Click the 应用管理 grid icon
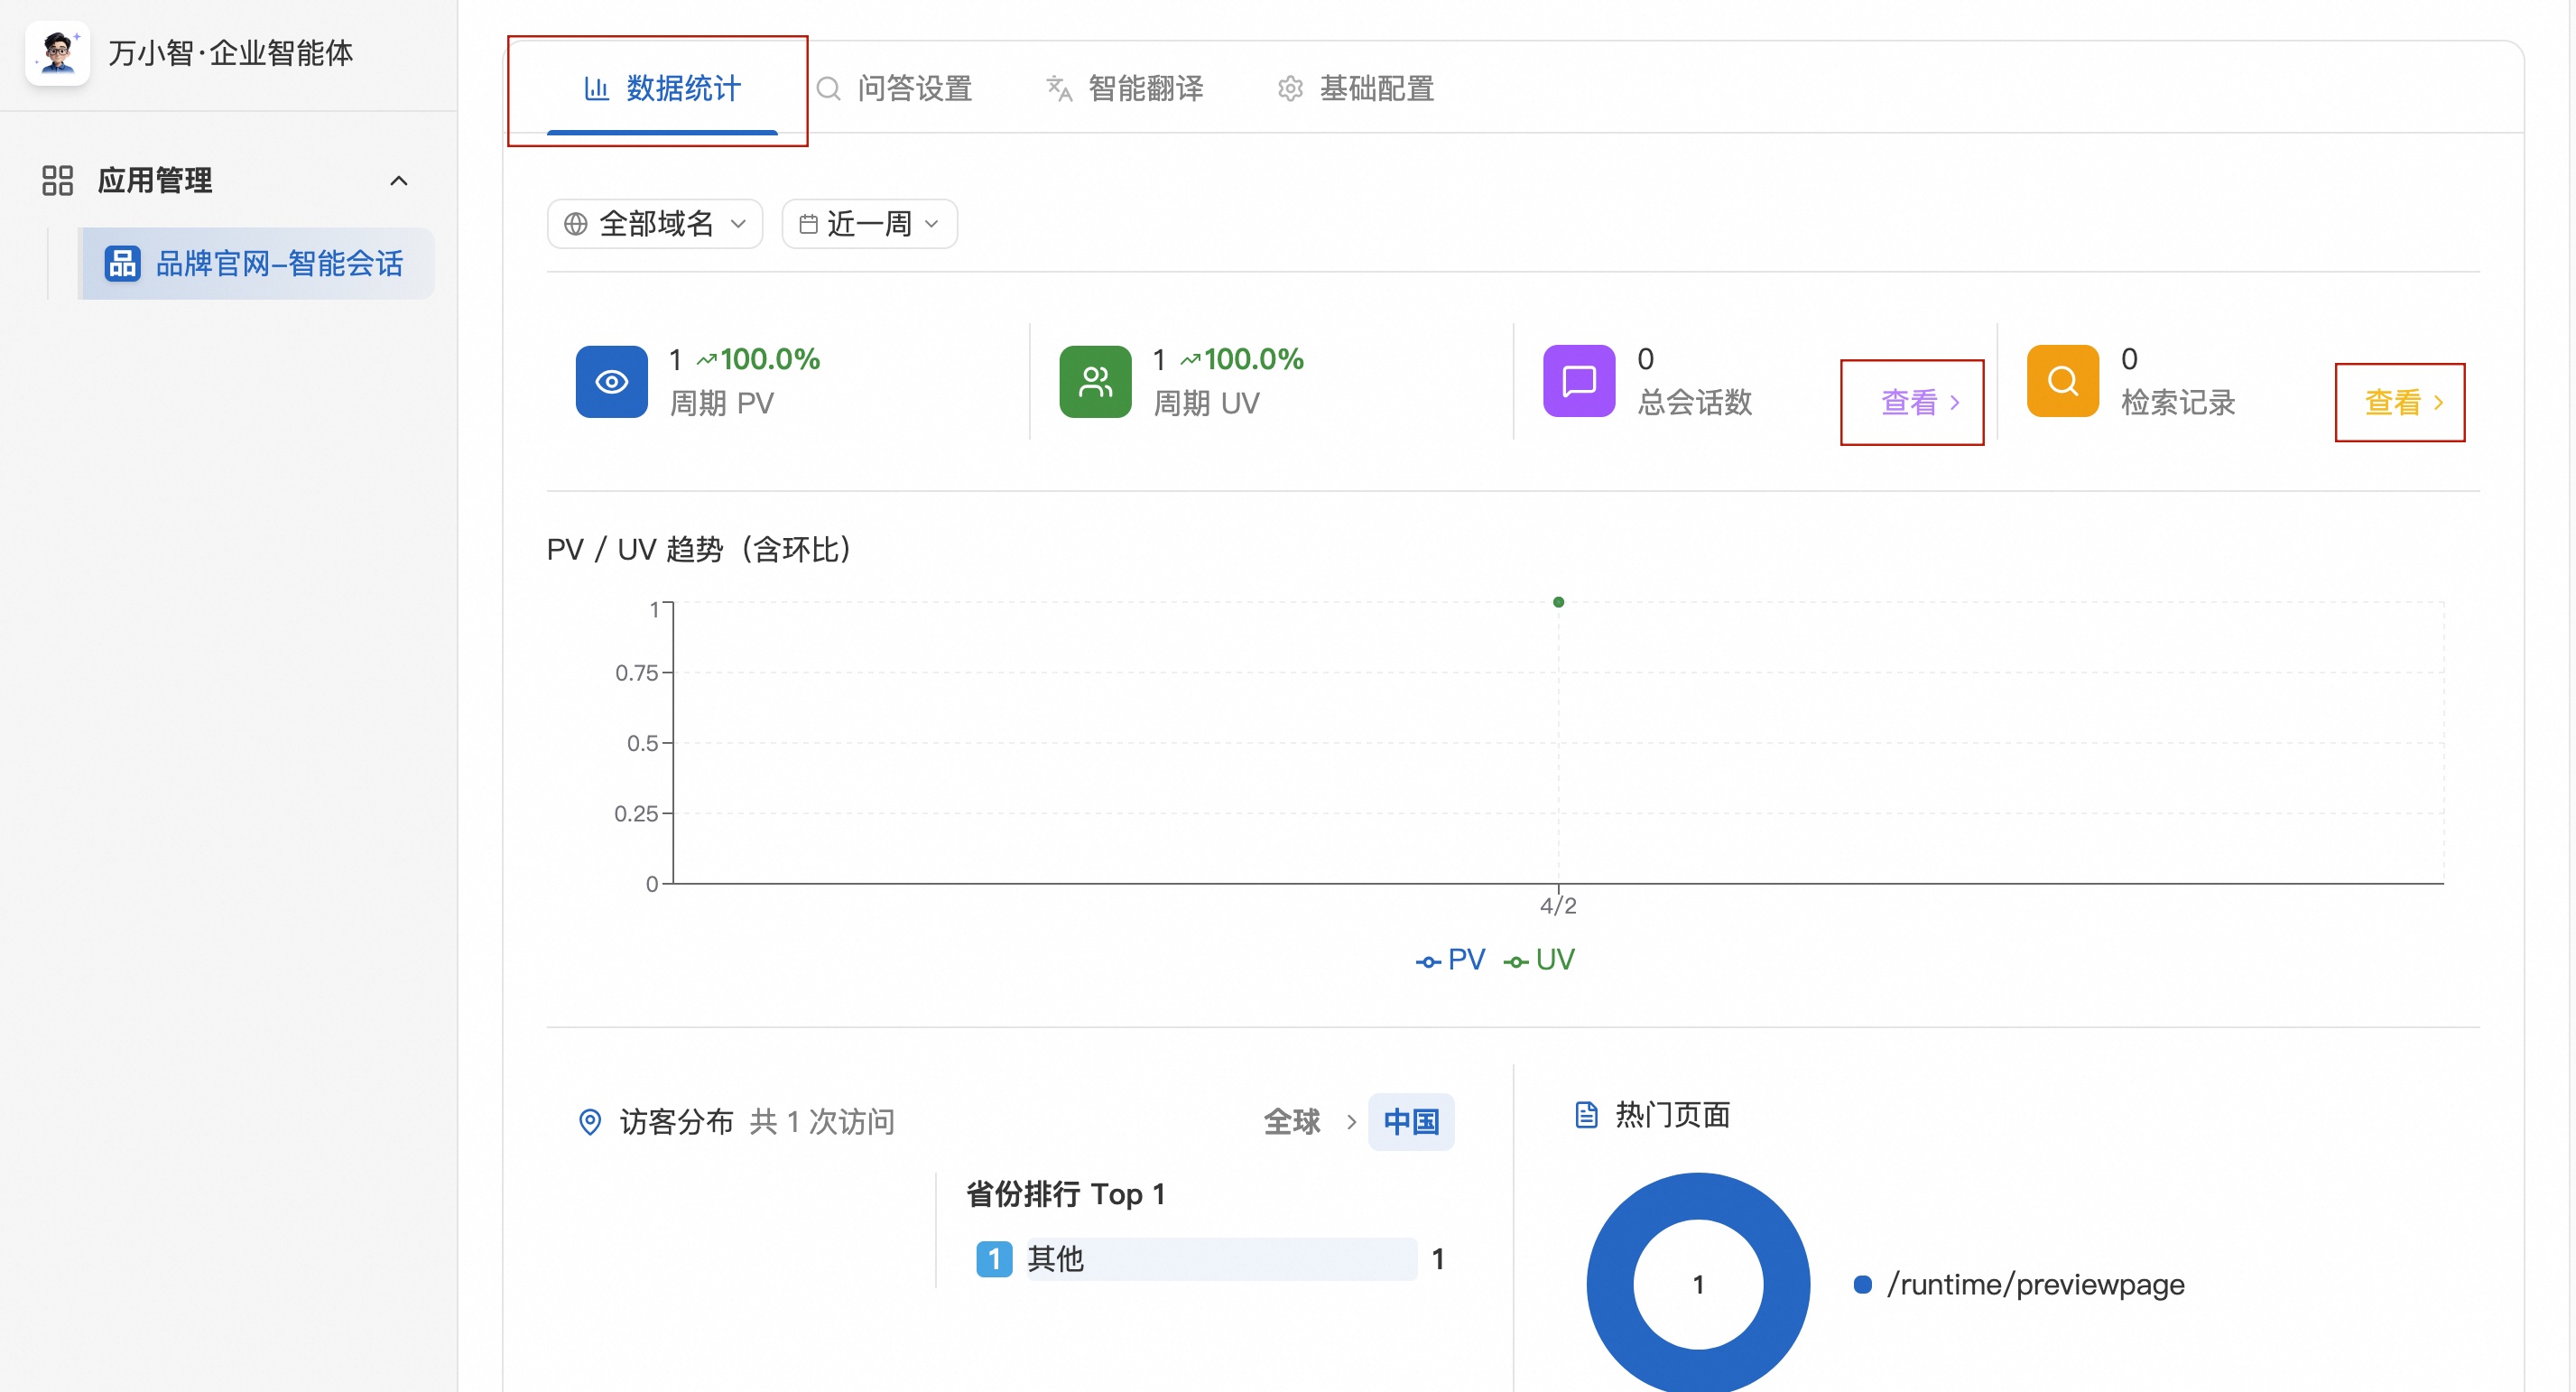The height and width of the screenshot is (1392, 2576). point(58,181)
